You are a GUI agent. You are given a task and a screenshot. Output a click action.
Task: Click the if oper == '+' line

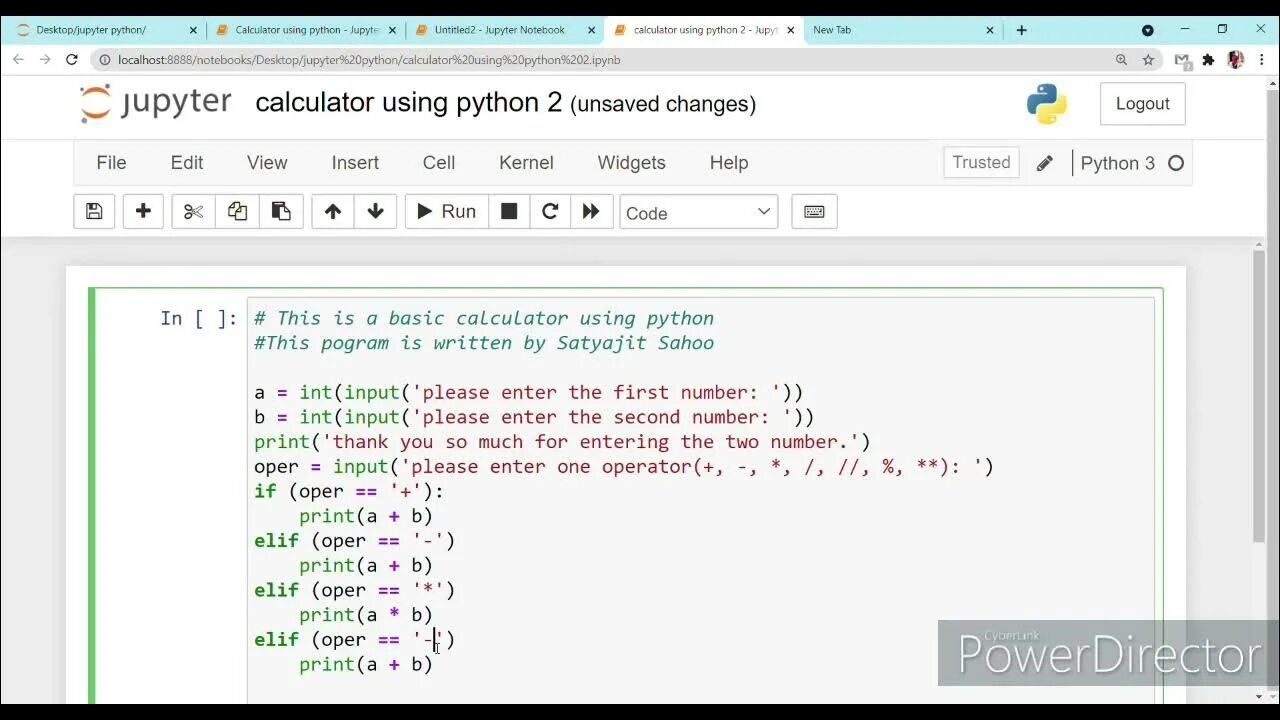348,491
